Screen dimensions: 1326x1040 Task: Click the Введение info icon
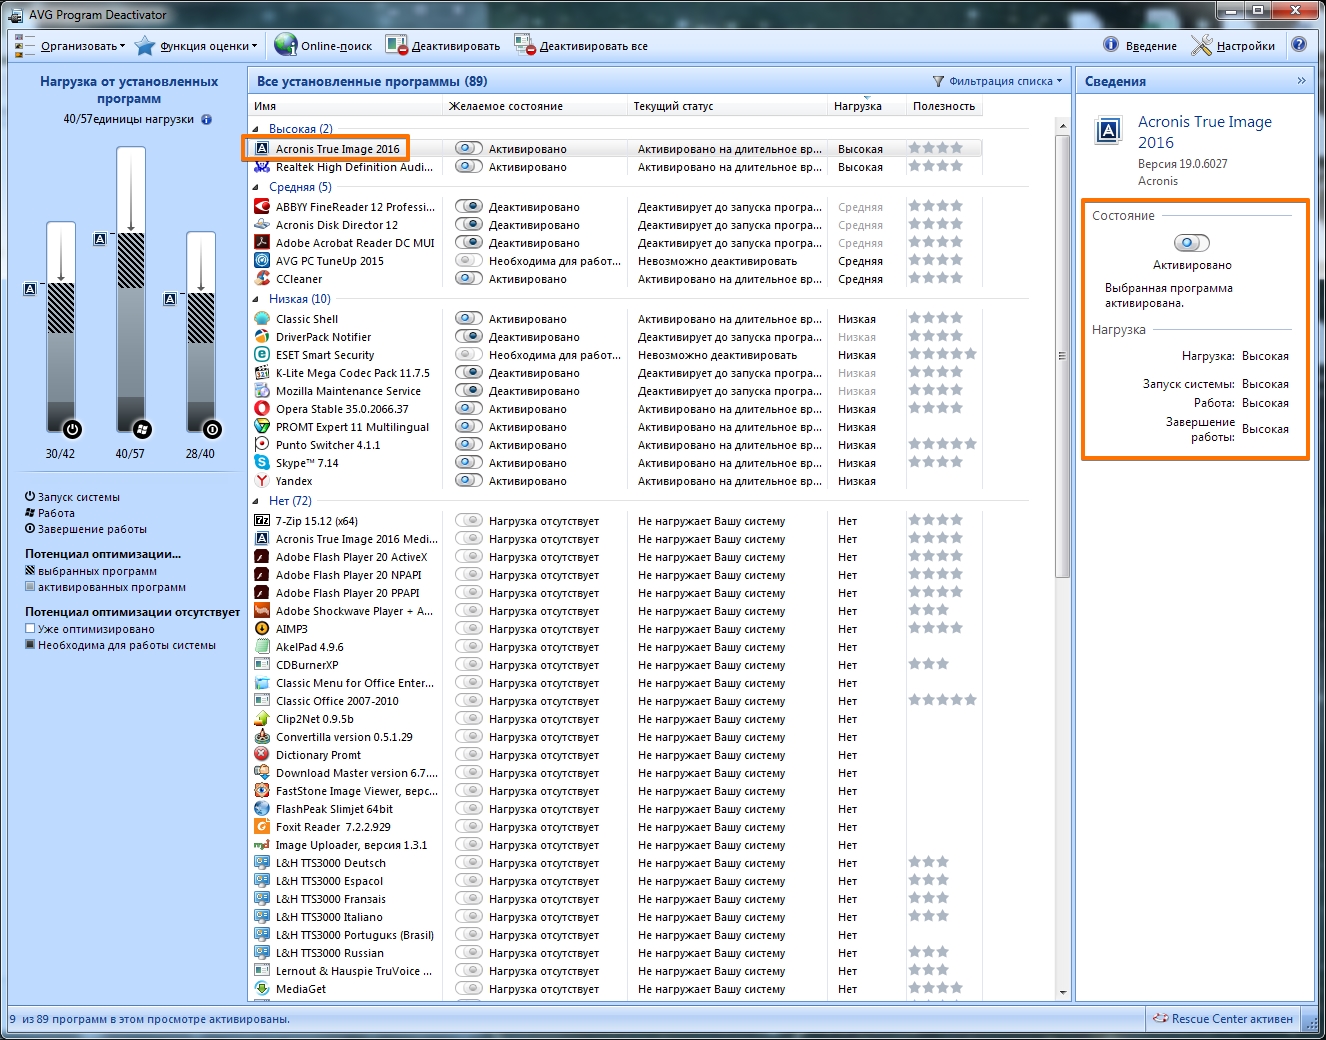[x=1111, y=45]
